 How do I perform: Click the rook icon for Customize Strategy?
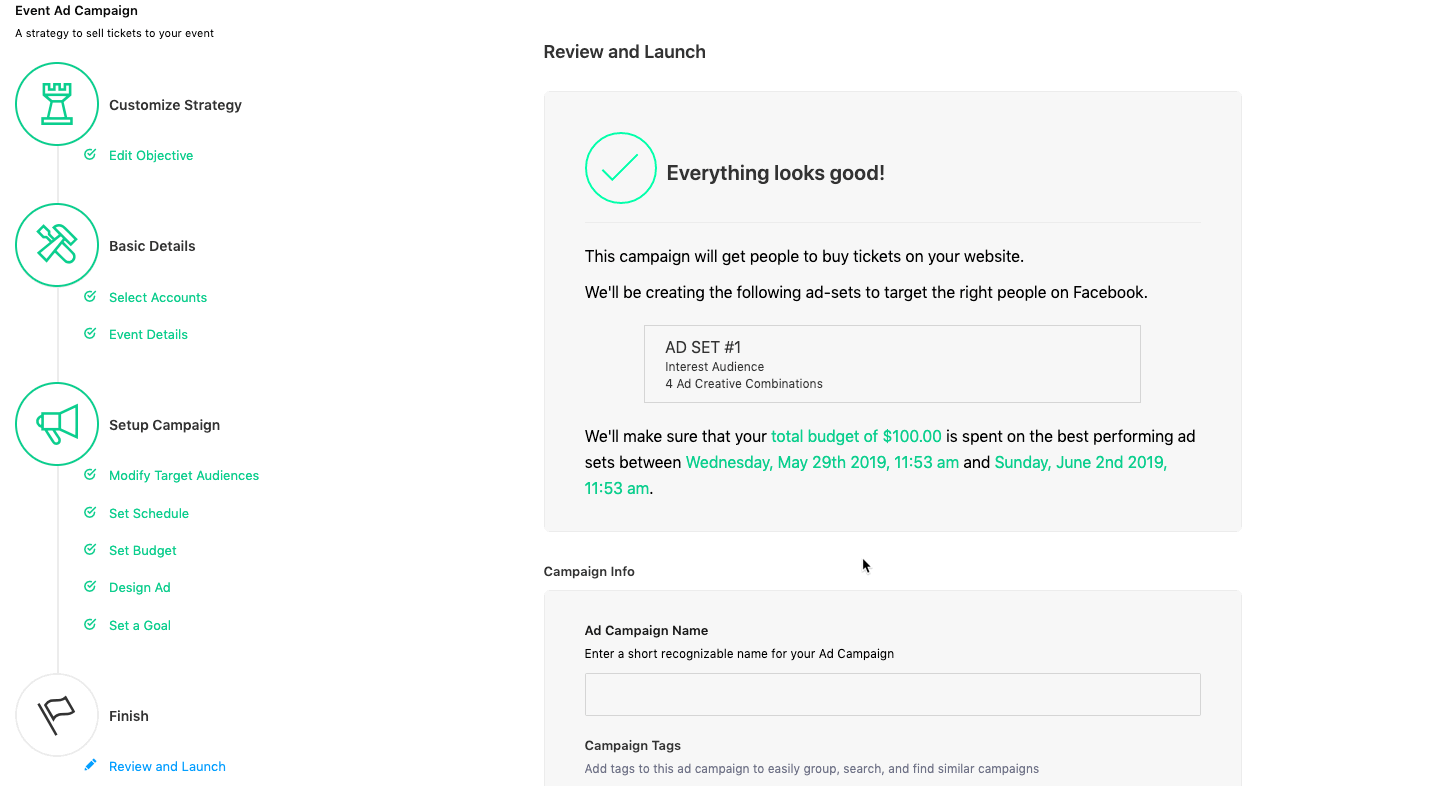pos(57,104)
